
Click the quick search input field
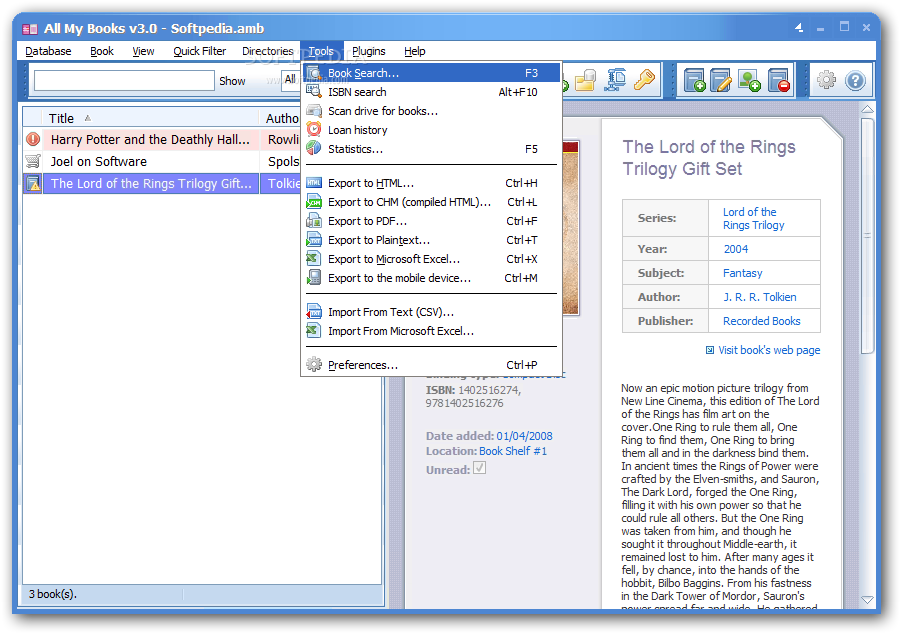[x=124, y=80]
